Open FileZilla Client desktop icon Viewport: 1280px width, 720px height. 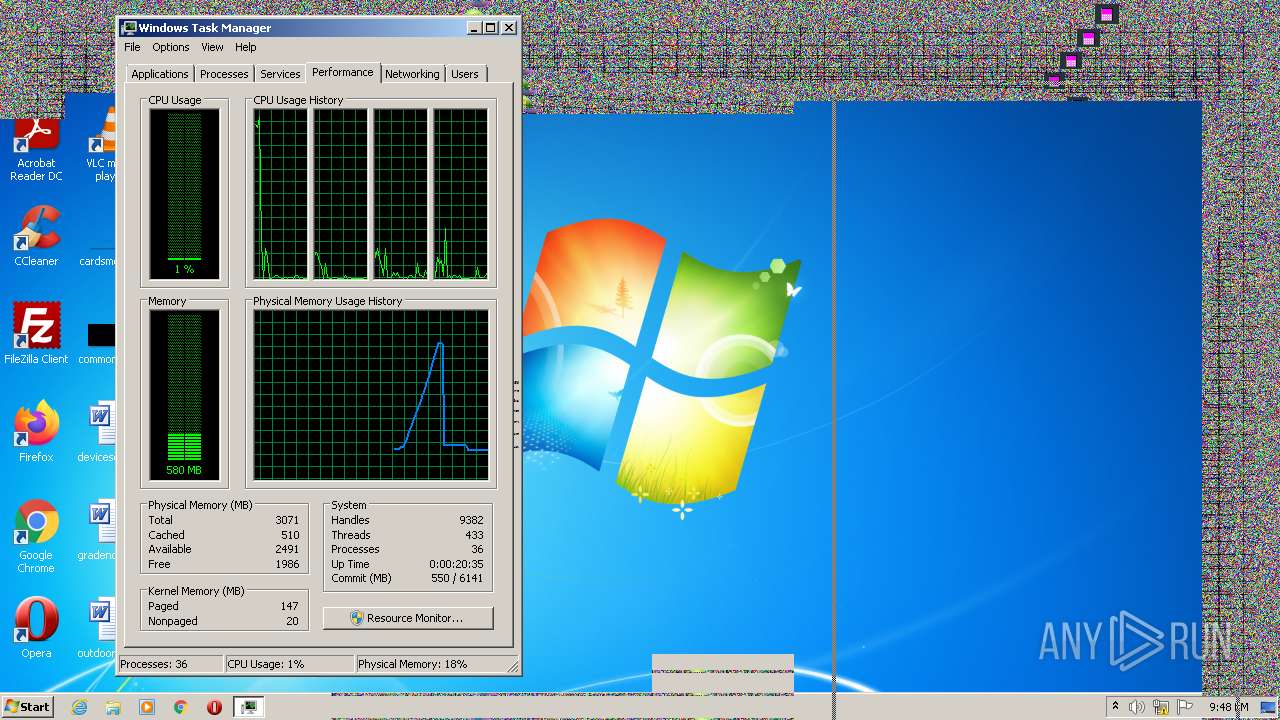tap(36, 334)
